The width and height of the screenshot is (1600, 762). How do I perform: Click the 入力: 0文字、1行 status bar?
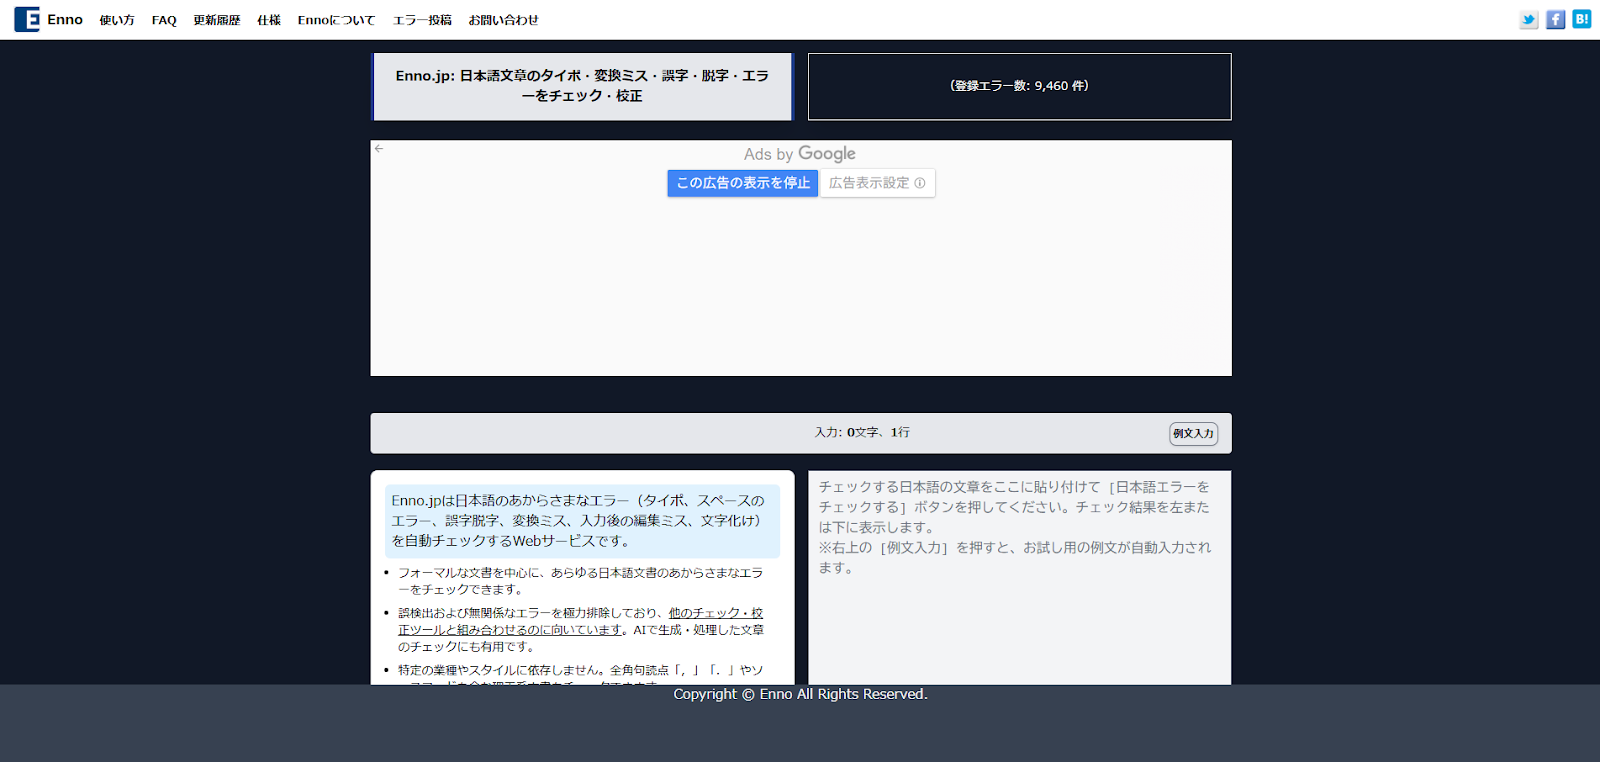861,433
